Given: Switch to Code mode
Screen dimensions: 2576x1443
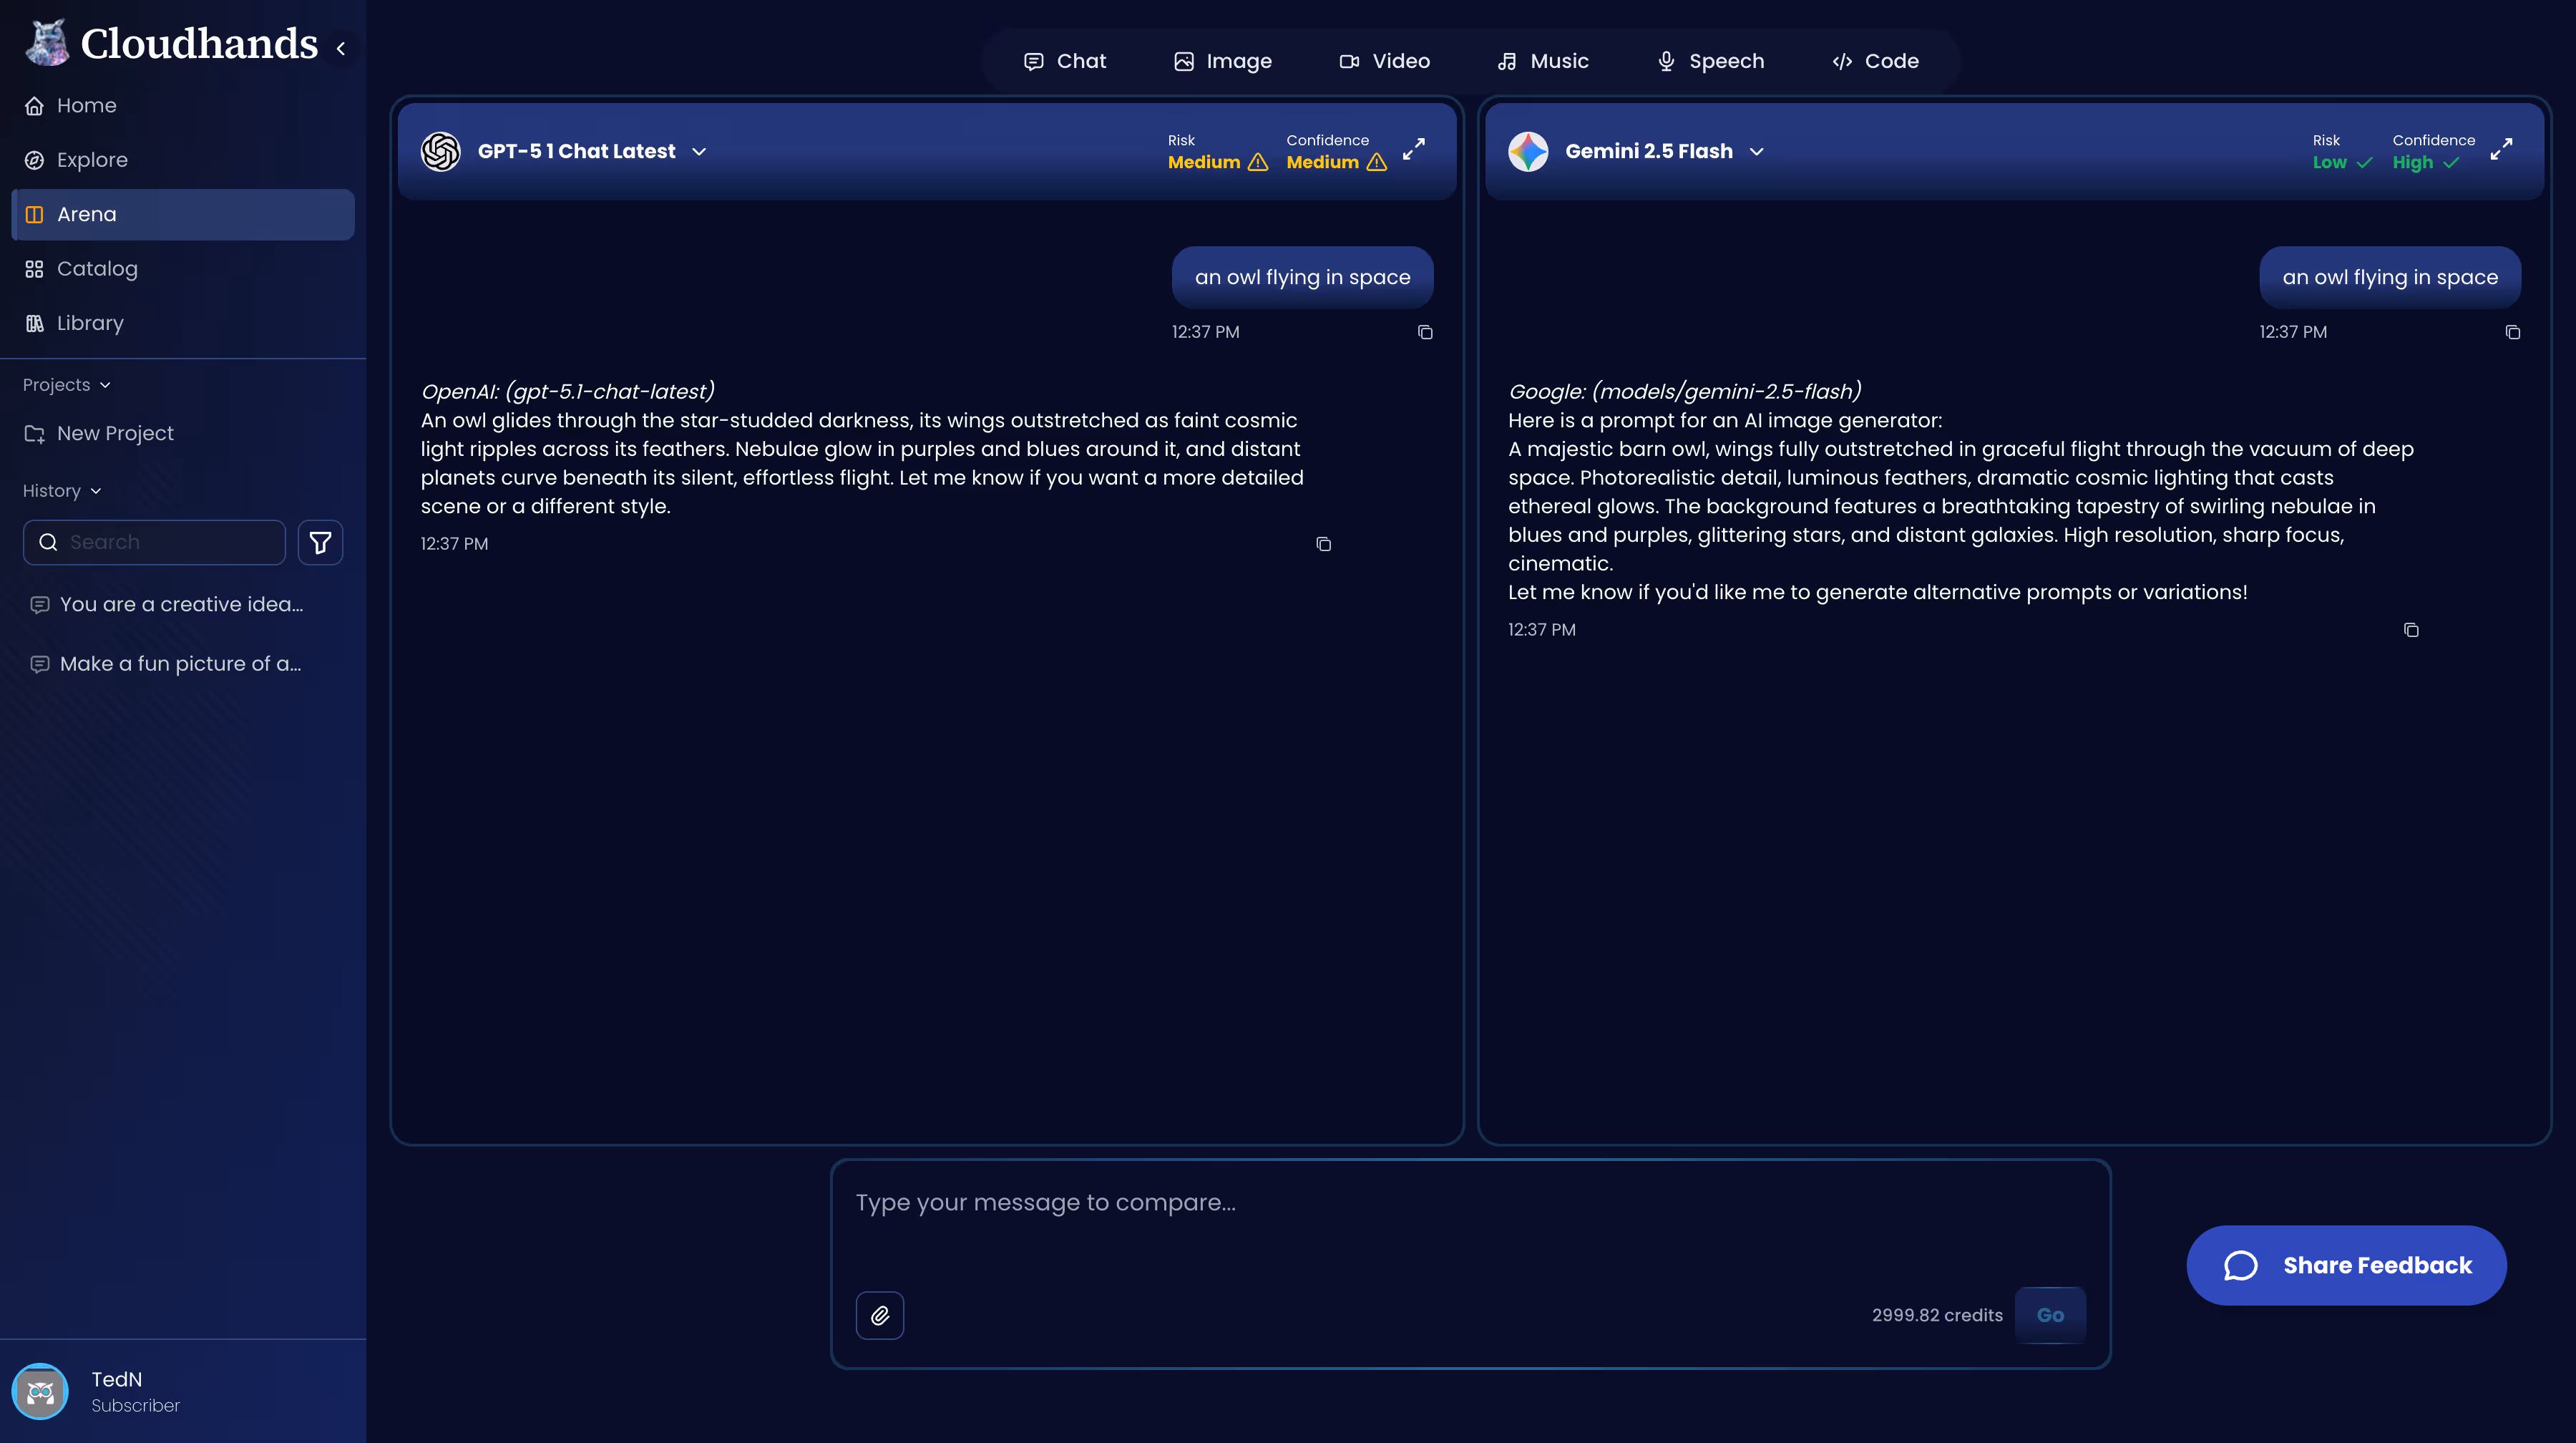Looking at the screenshot, I should [1874, 60].
